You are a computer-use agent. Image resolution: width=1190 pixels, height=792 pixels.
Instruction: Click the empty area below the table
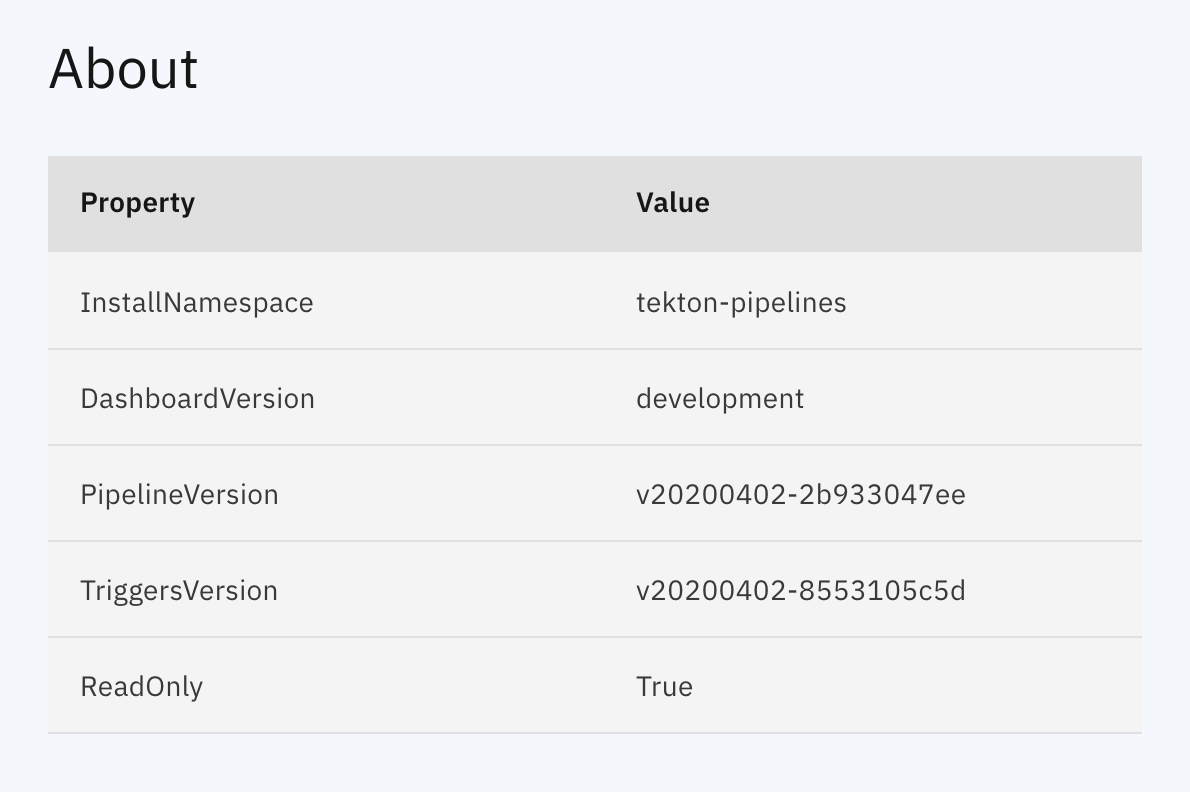point(595,765)
